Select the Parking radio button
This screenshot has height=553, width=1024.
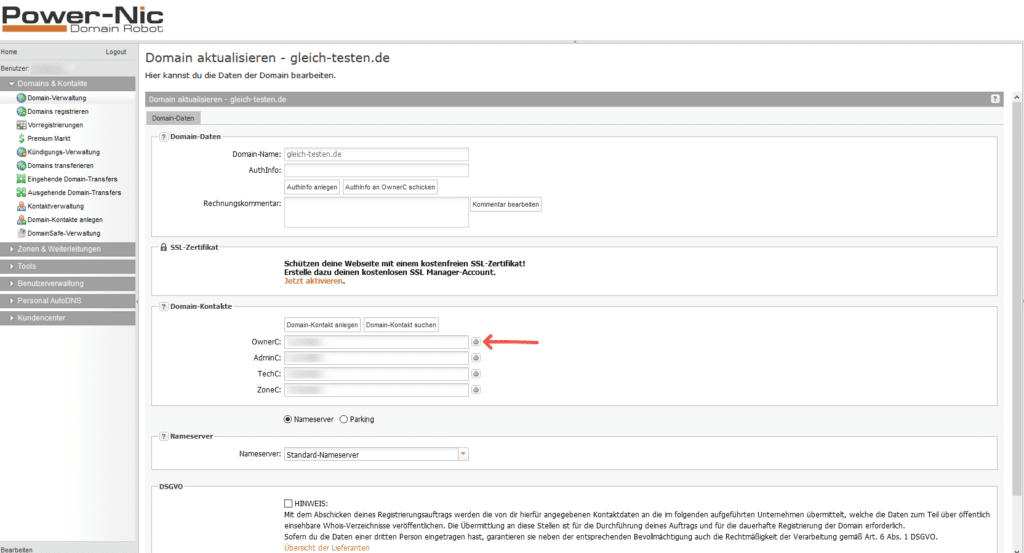(345, 419)
